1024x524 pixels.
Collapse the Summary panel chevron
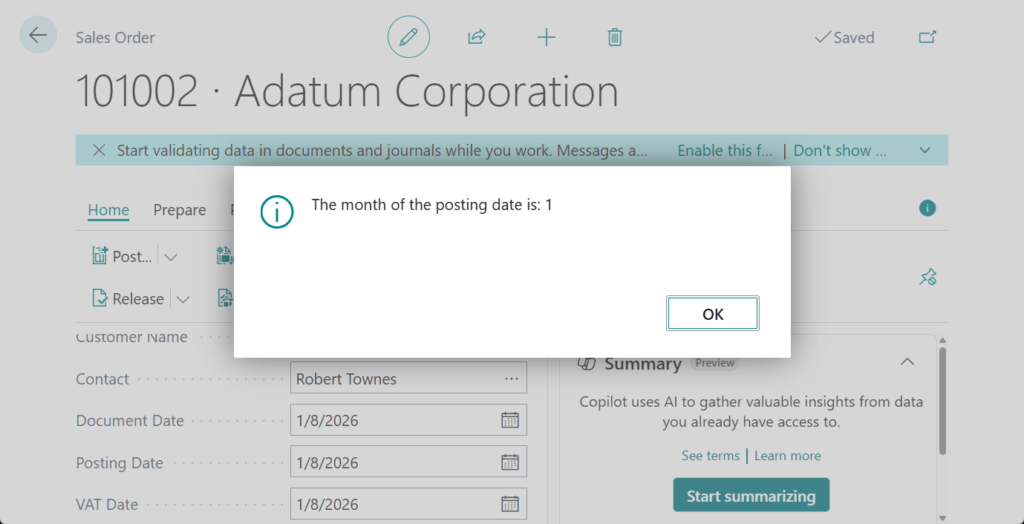(x=907, y=362)
